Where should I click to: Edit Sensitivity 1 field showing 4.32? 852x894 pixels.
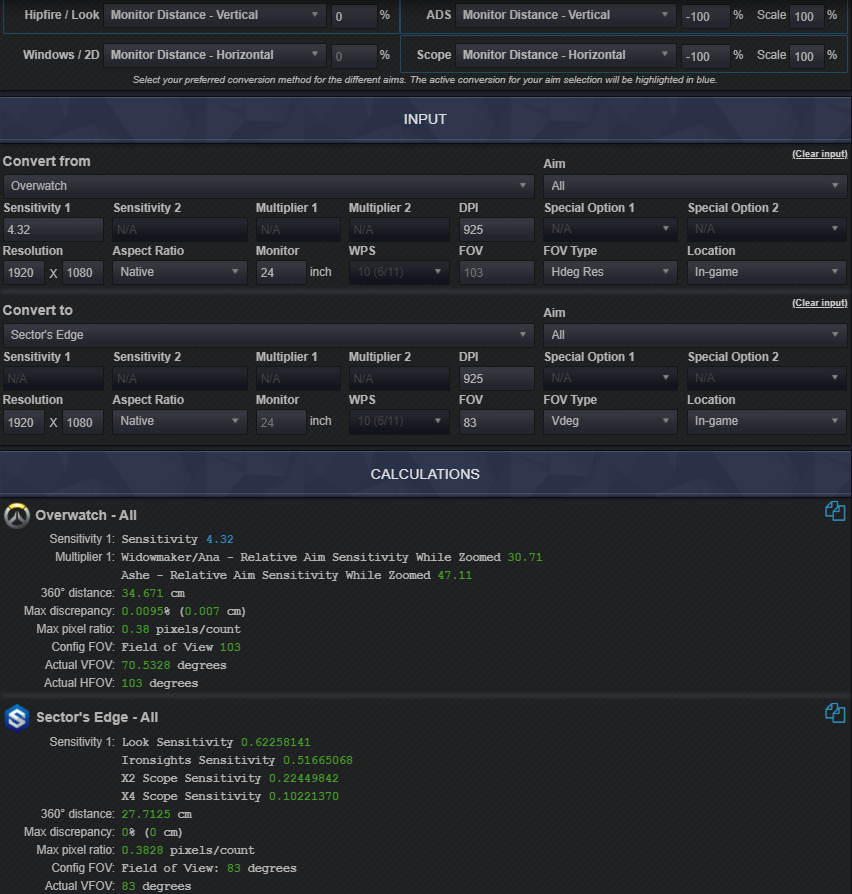tap(53, 229)
